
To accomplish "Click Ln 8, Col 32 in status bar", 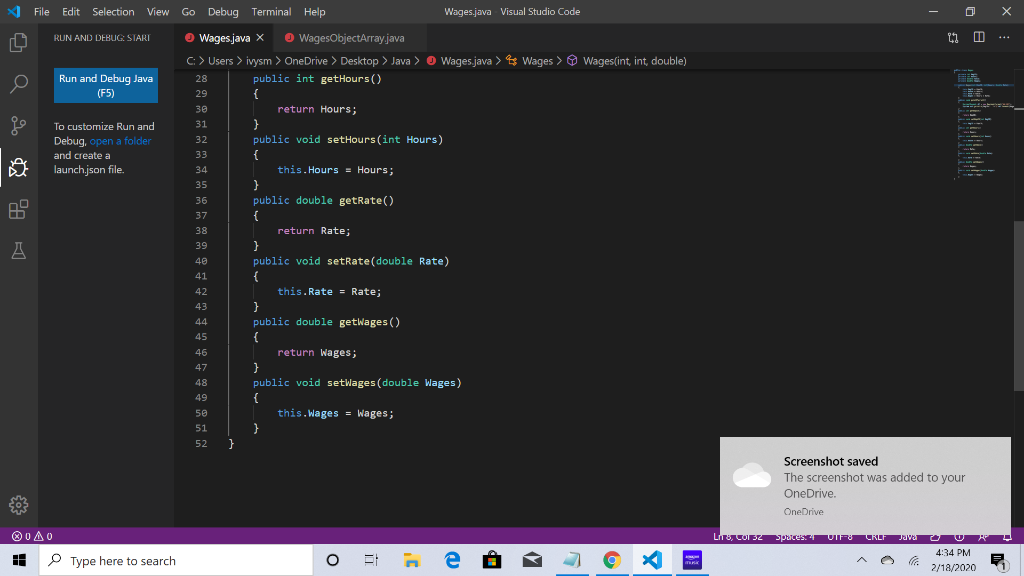I will tap(737, 537).
